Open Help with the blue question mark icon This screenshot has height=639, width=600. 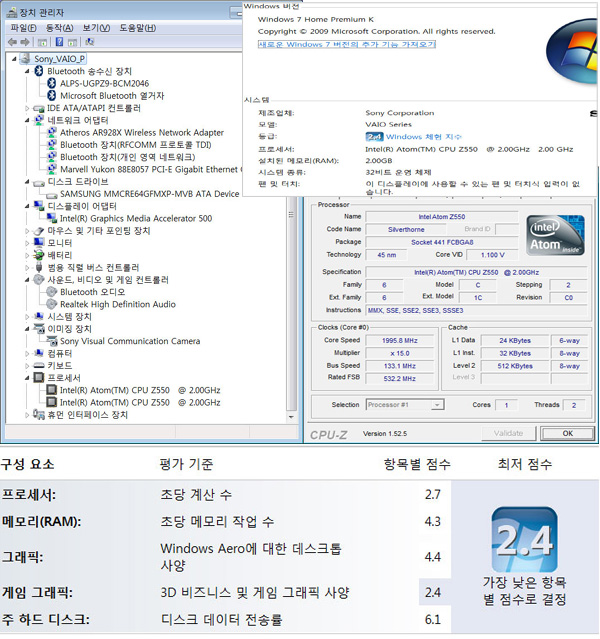click(60, 42)
